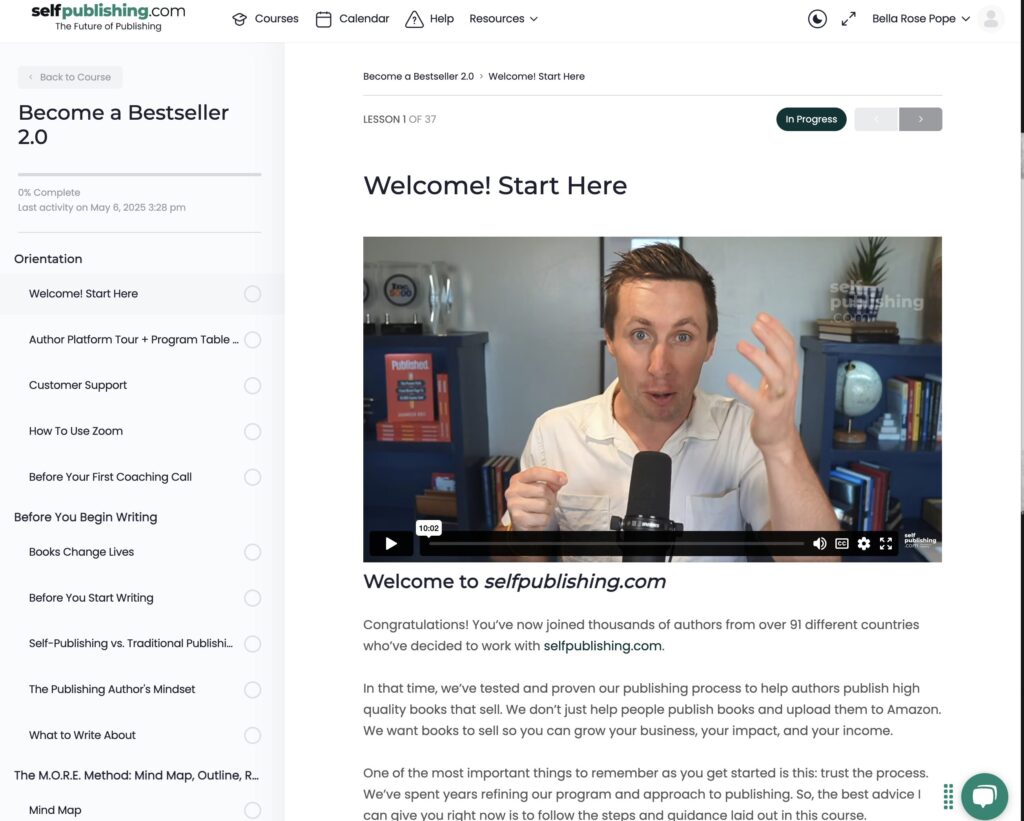Open the Books Change Lives lesson

(x=82, y=552)
